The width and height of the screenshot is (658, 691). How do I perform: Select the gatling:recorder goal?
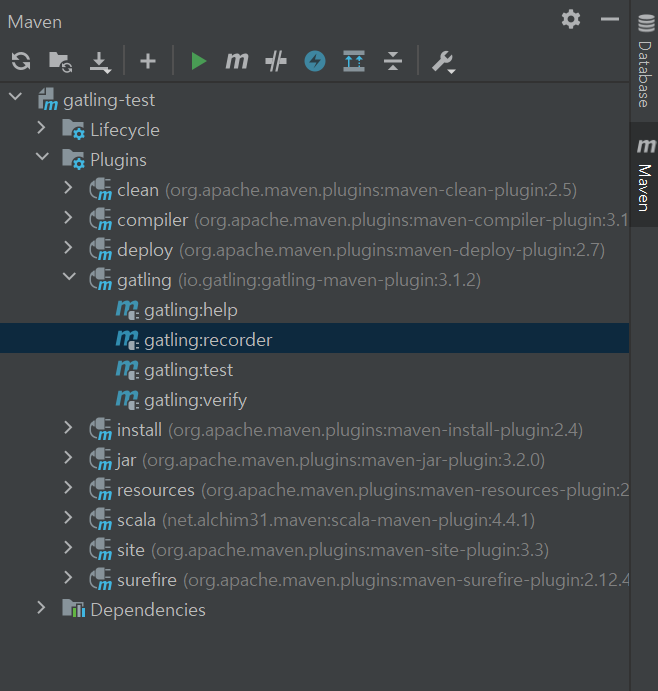(314, 340)
